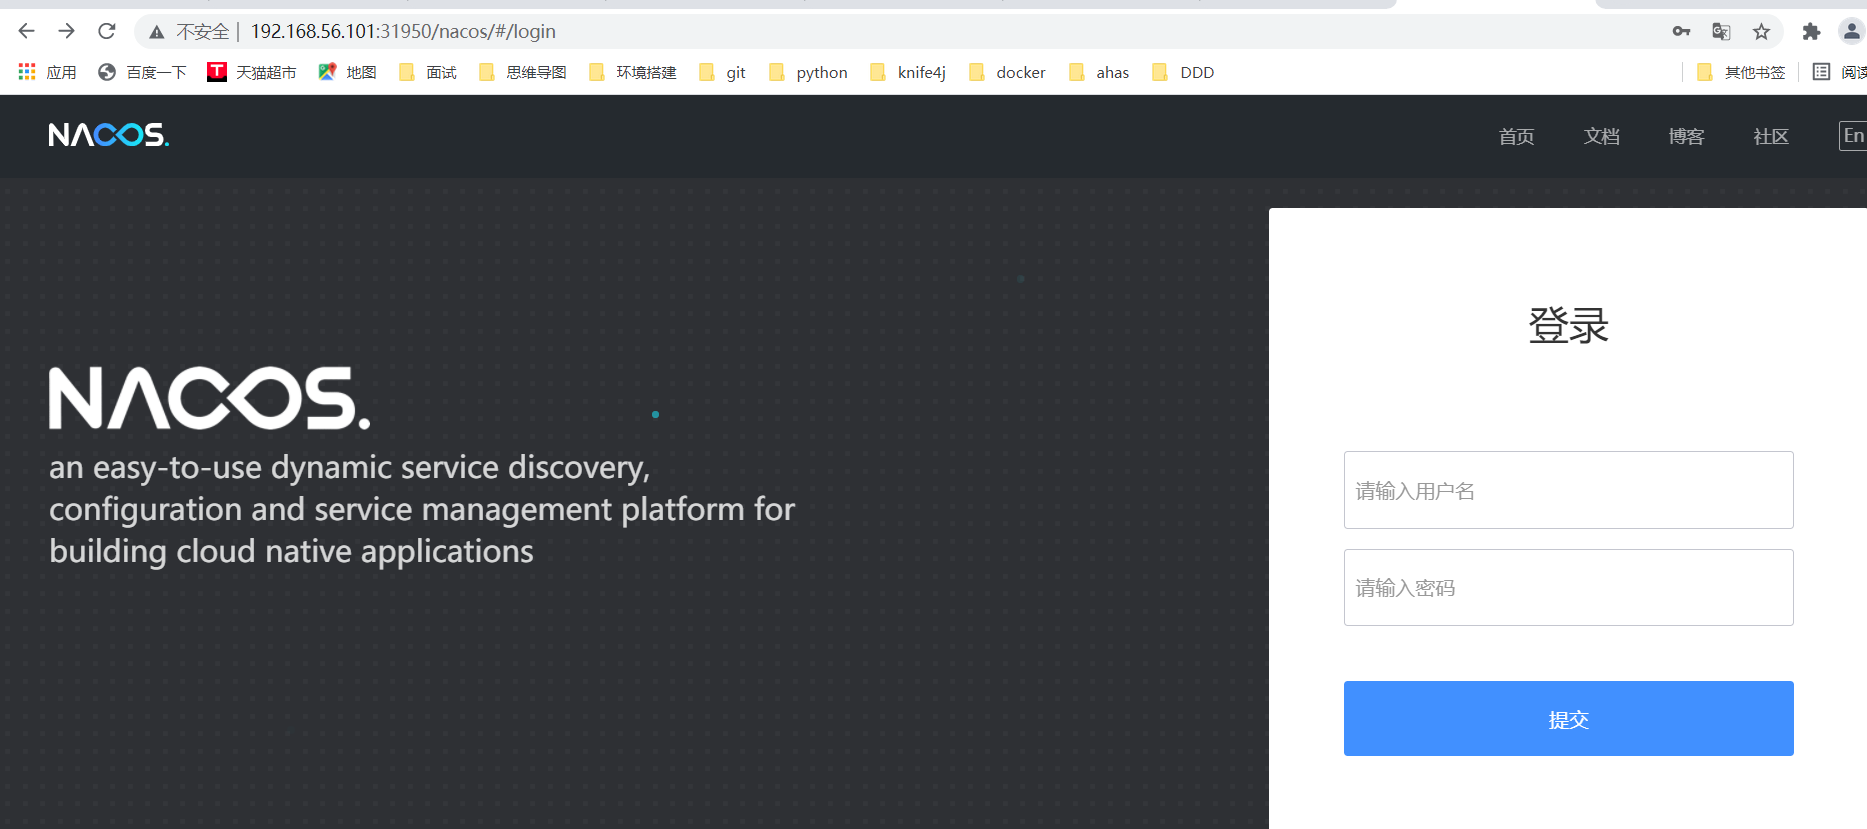Open the knife4j bookmark folder
This screenshot has width=1867, height=829.
coord(908,72)
